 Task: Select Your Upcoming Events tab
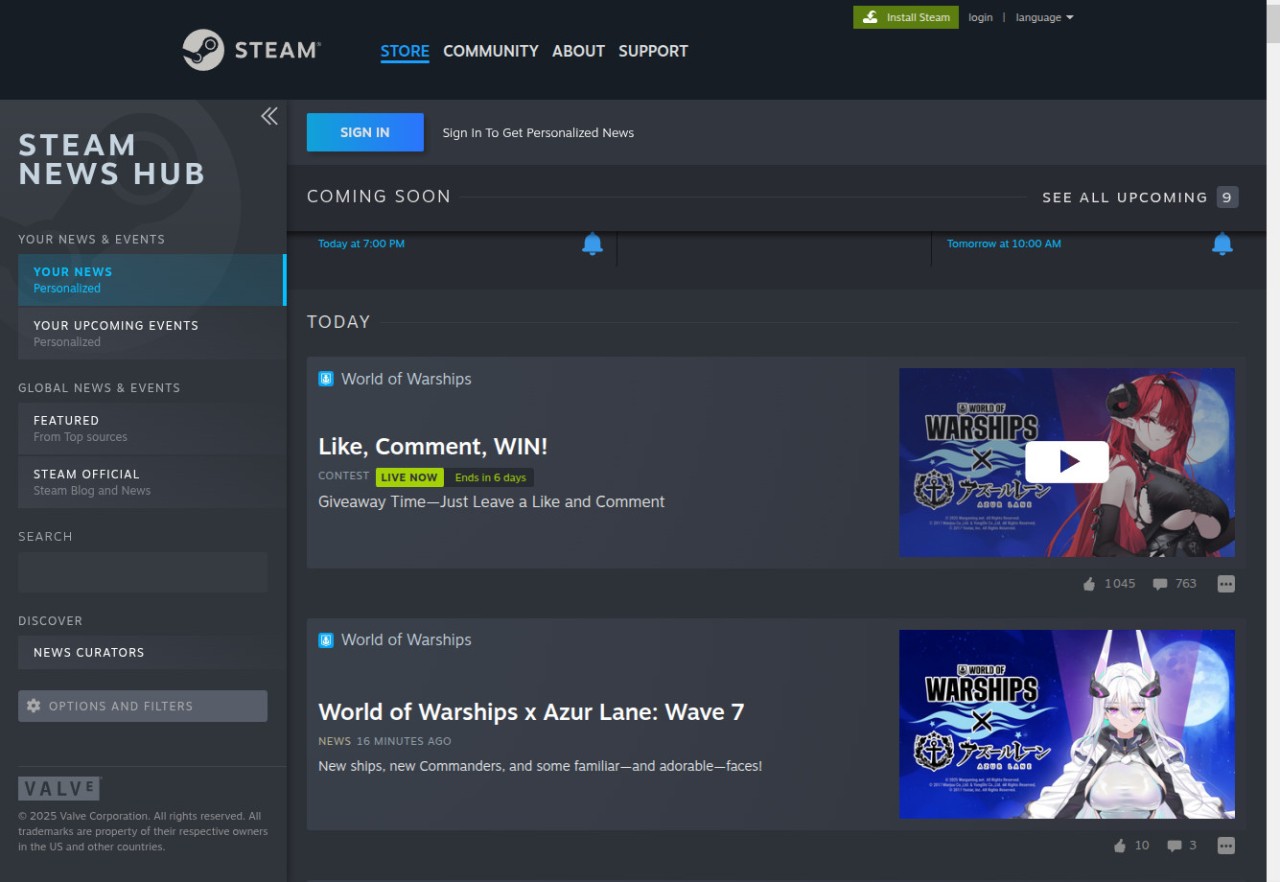coord(152,333)
